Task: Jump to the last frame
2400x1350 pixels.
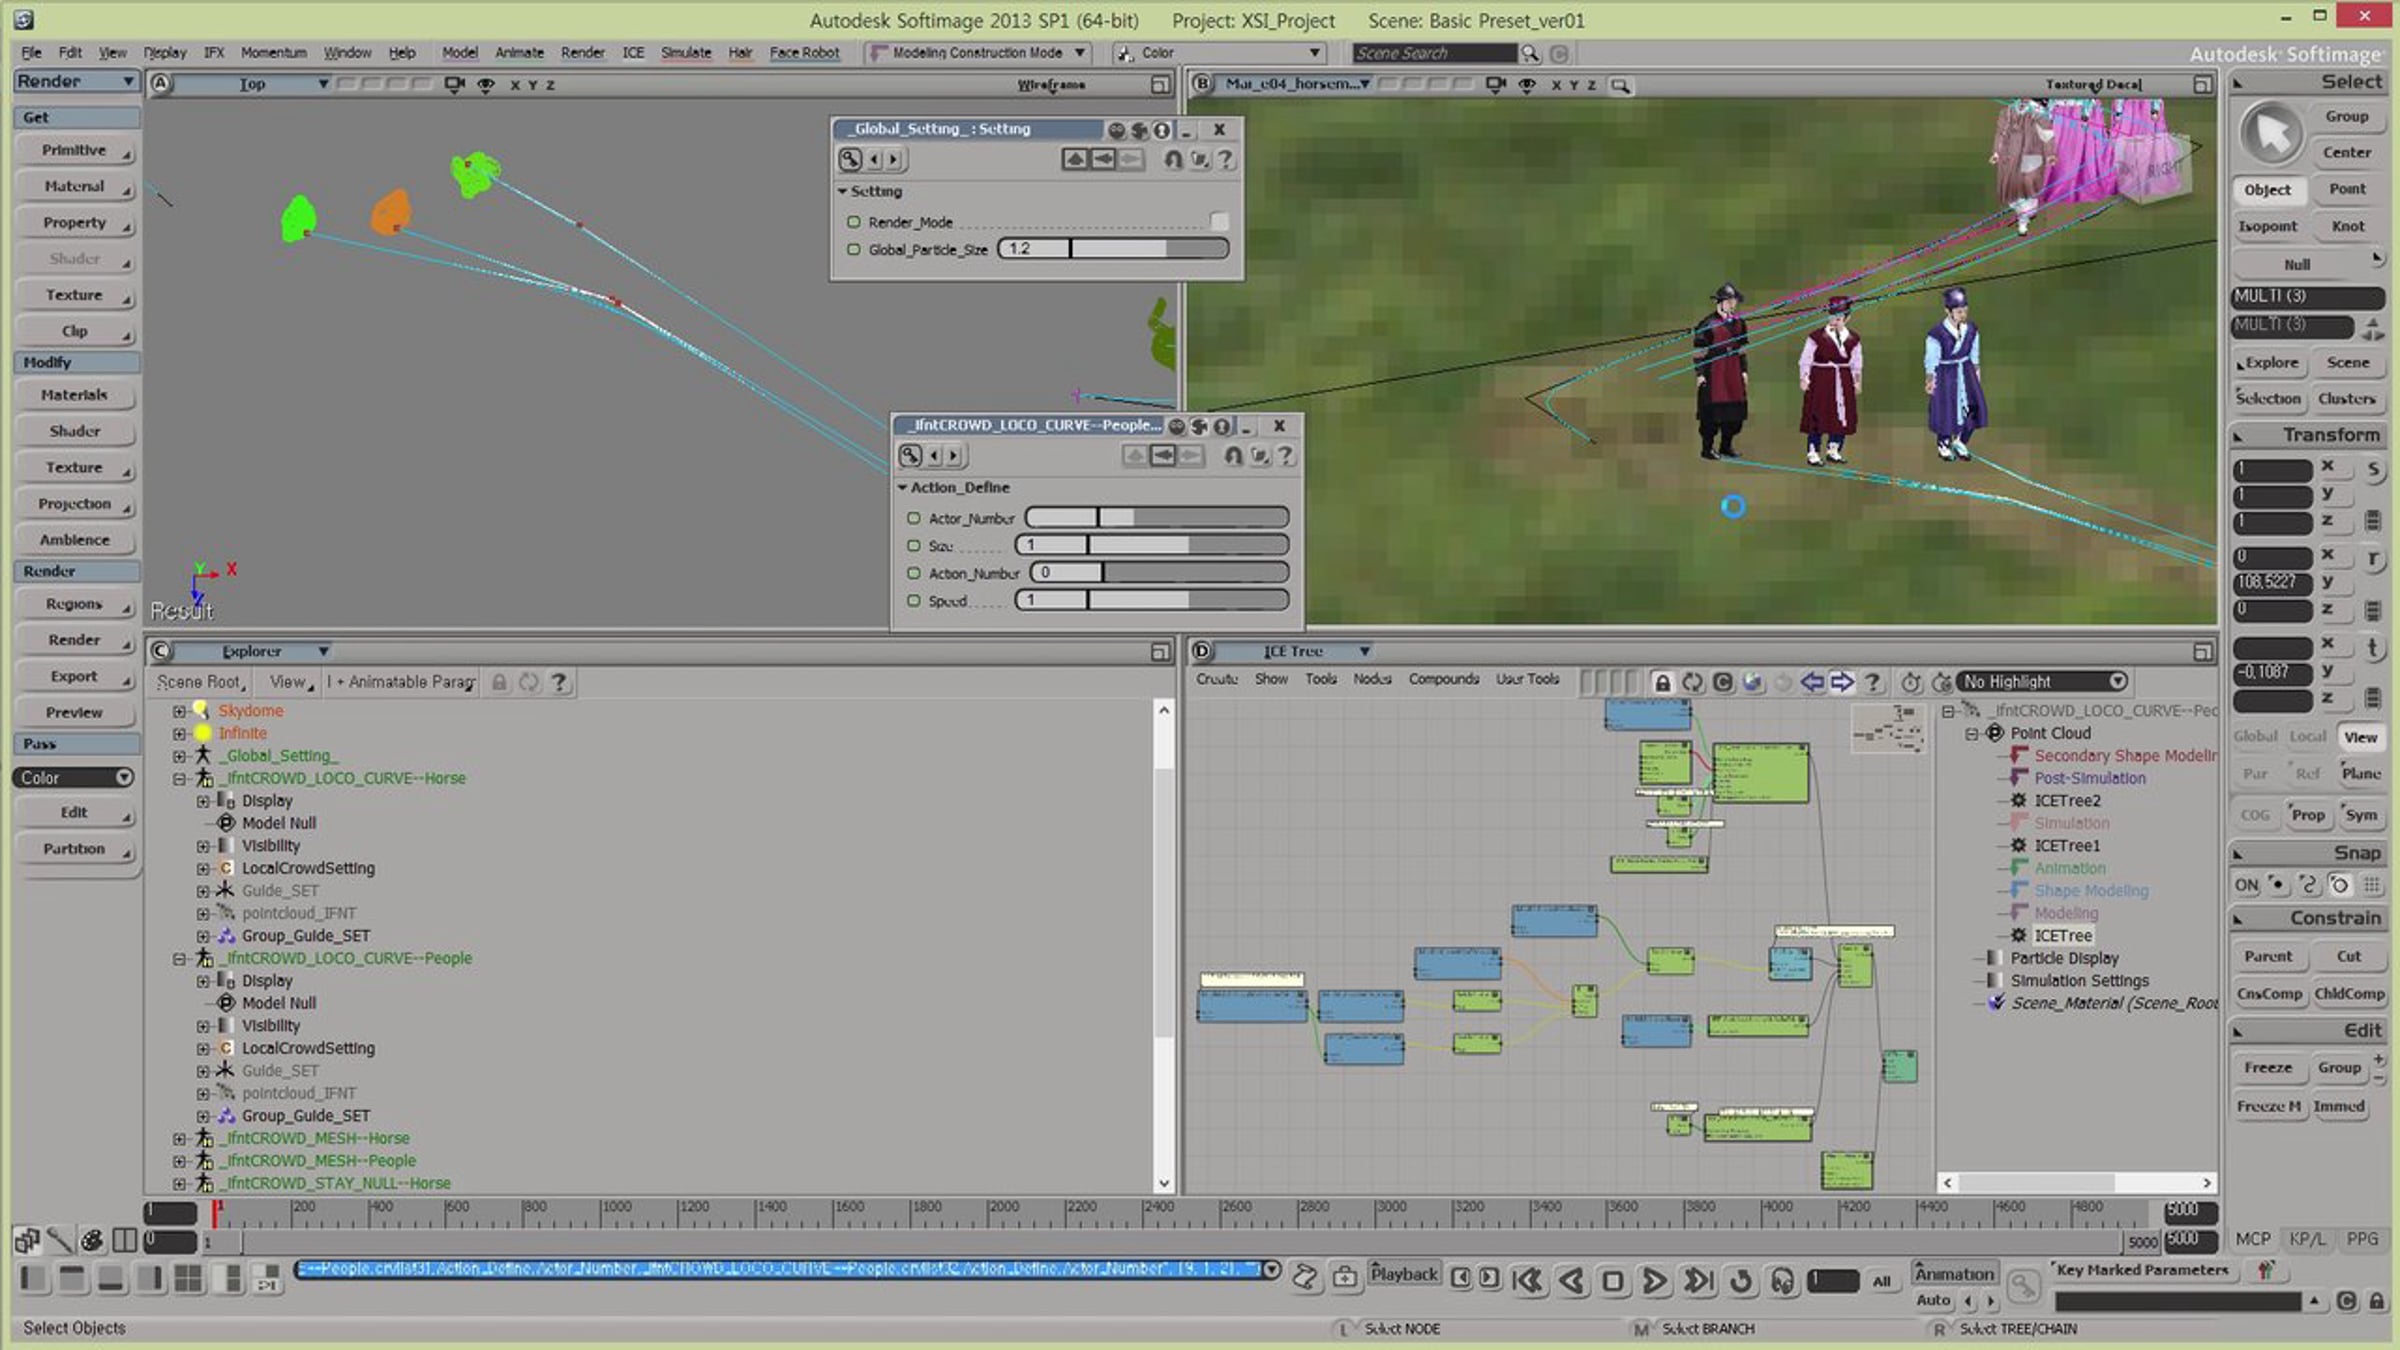Action: pyautogui.click(x=1698, y=1280)
